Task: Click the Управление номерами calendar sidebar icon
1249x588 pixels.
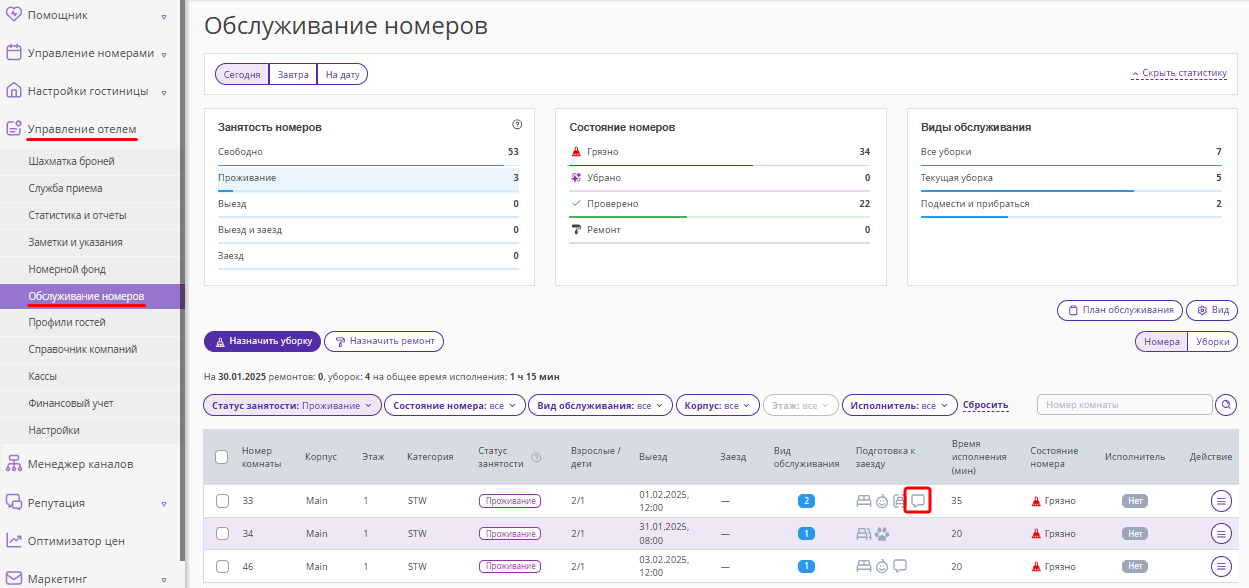Action: pos(14,52)
